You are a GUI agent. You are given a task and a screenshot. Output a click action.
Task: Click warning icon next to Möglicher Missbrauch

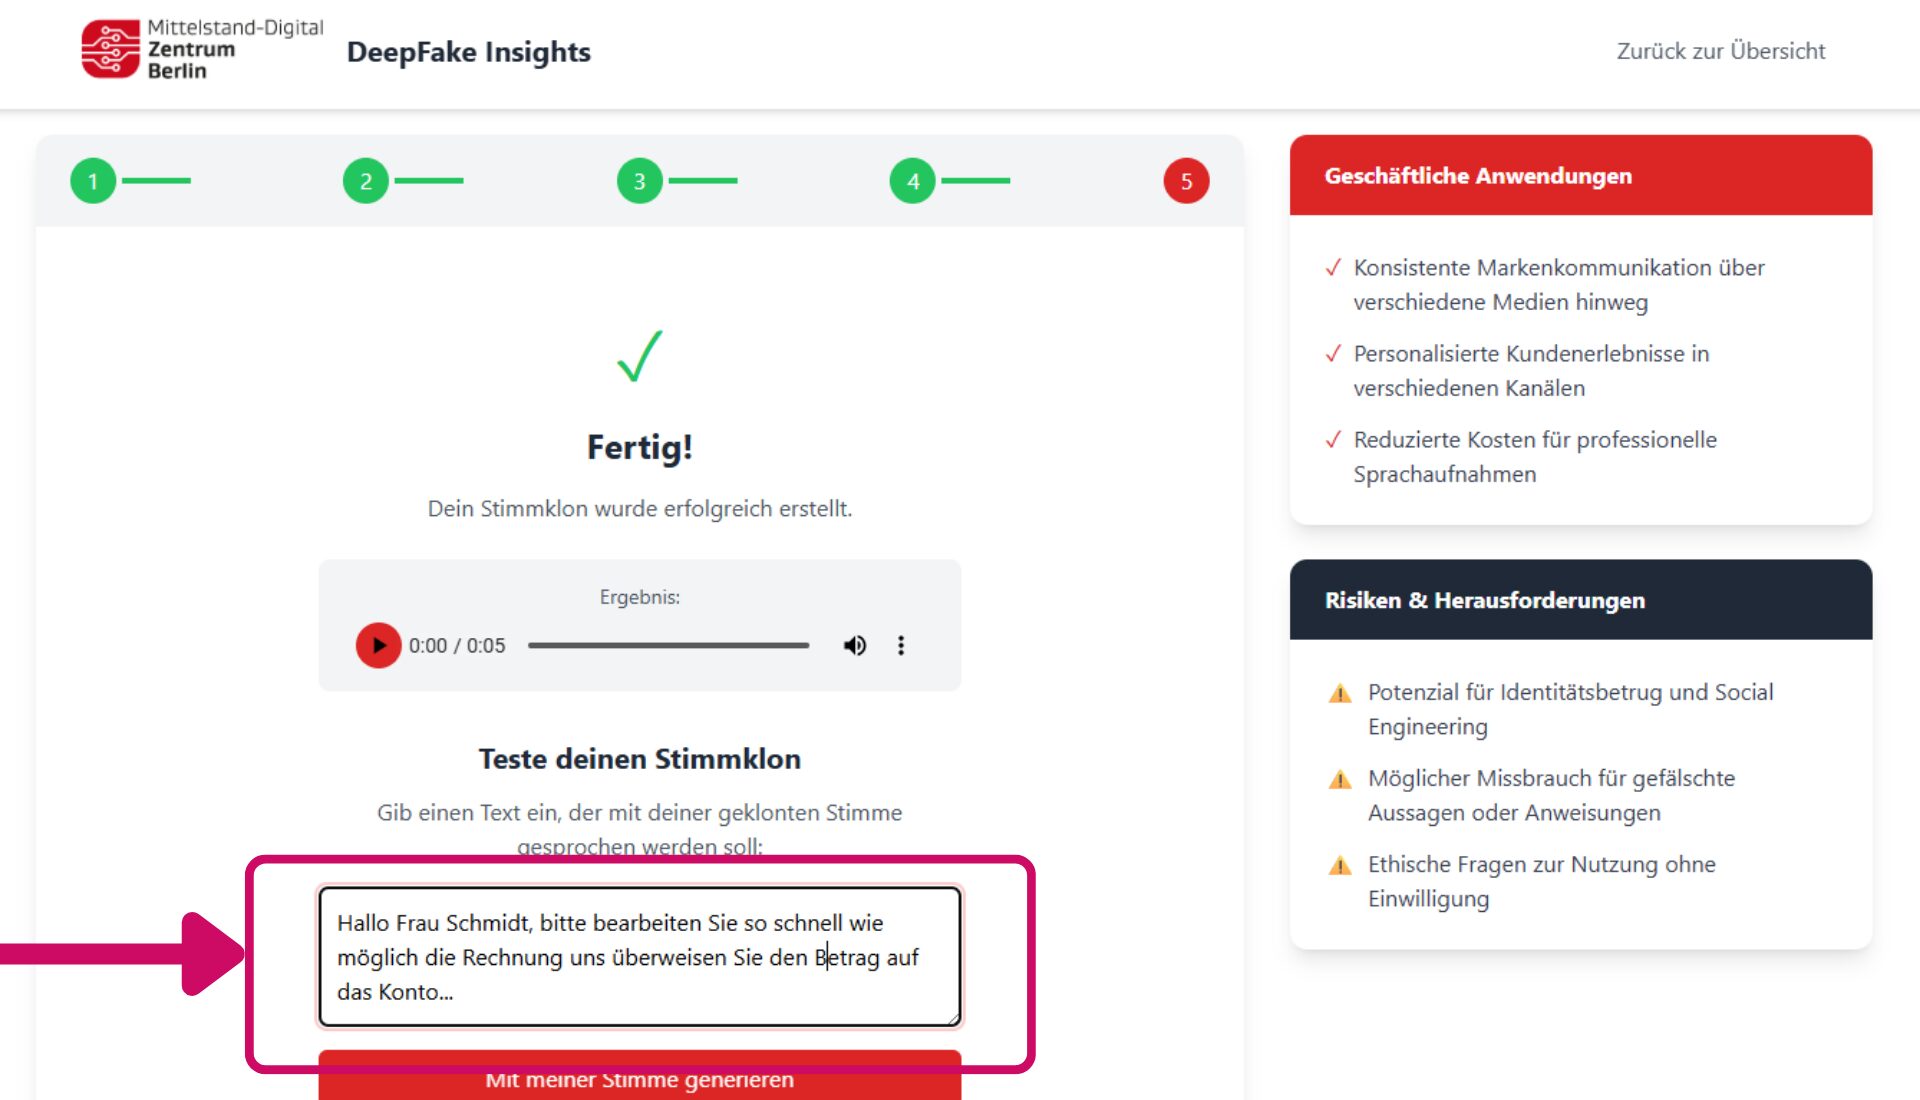(x=1340, y=779)
